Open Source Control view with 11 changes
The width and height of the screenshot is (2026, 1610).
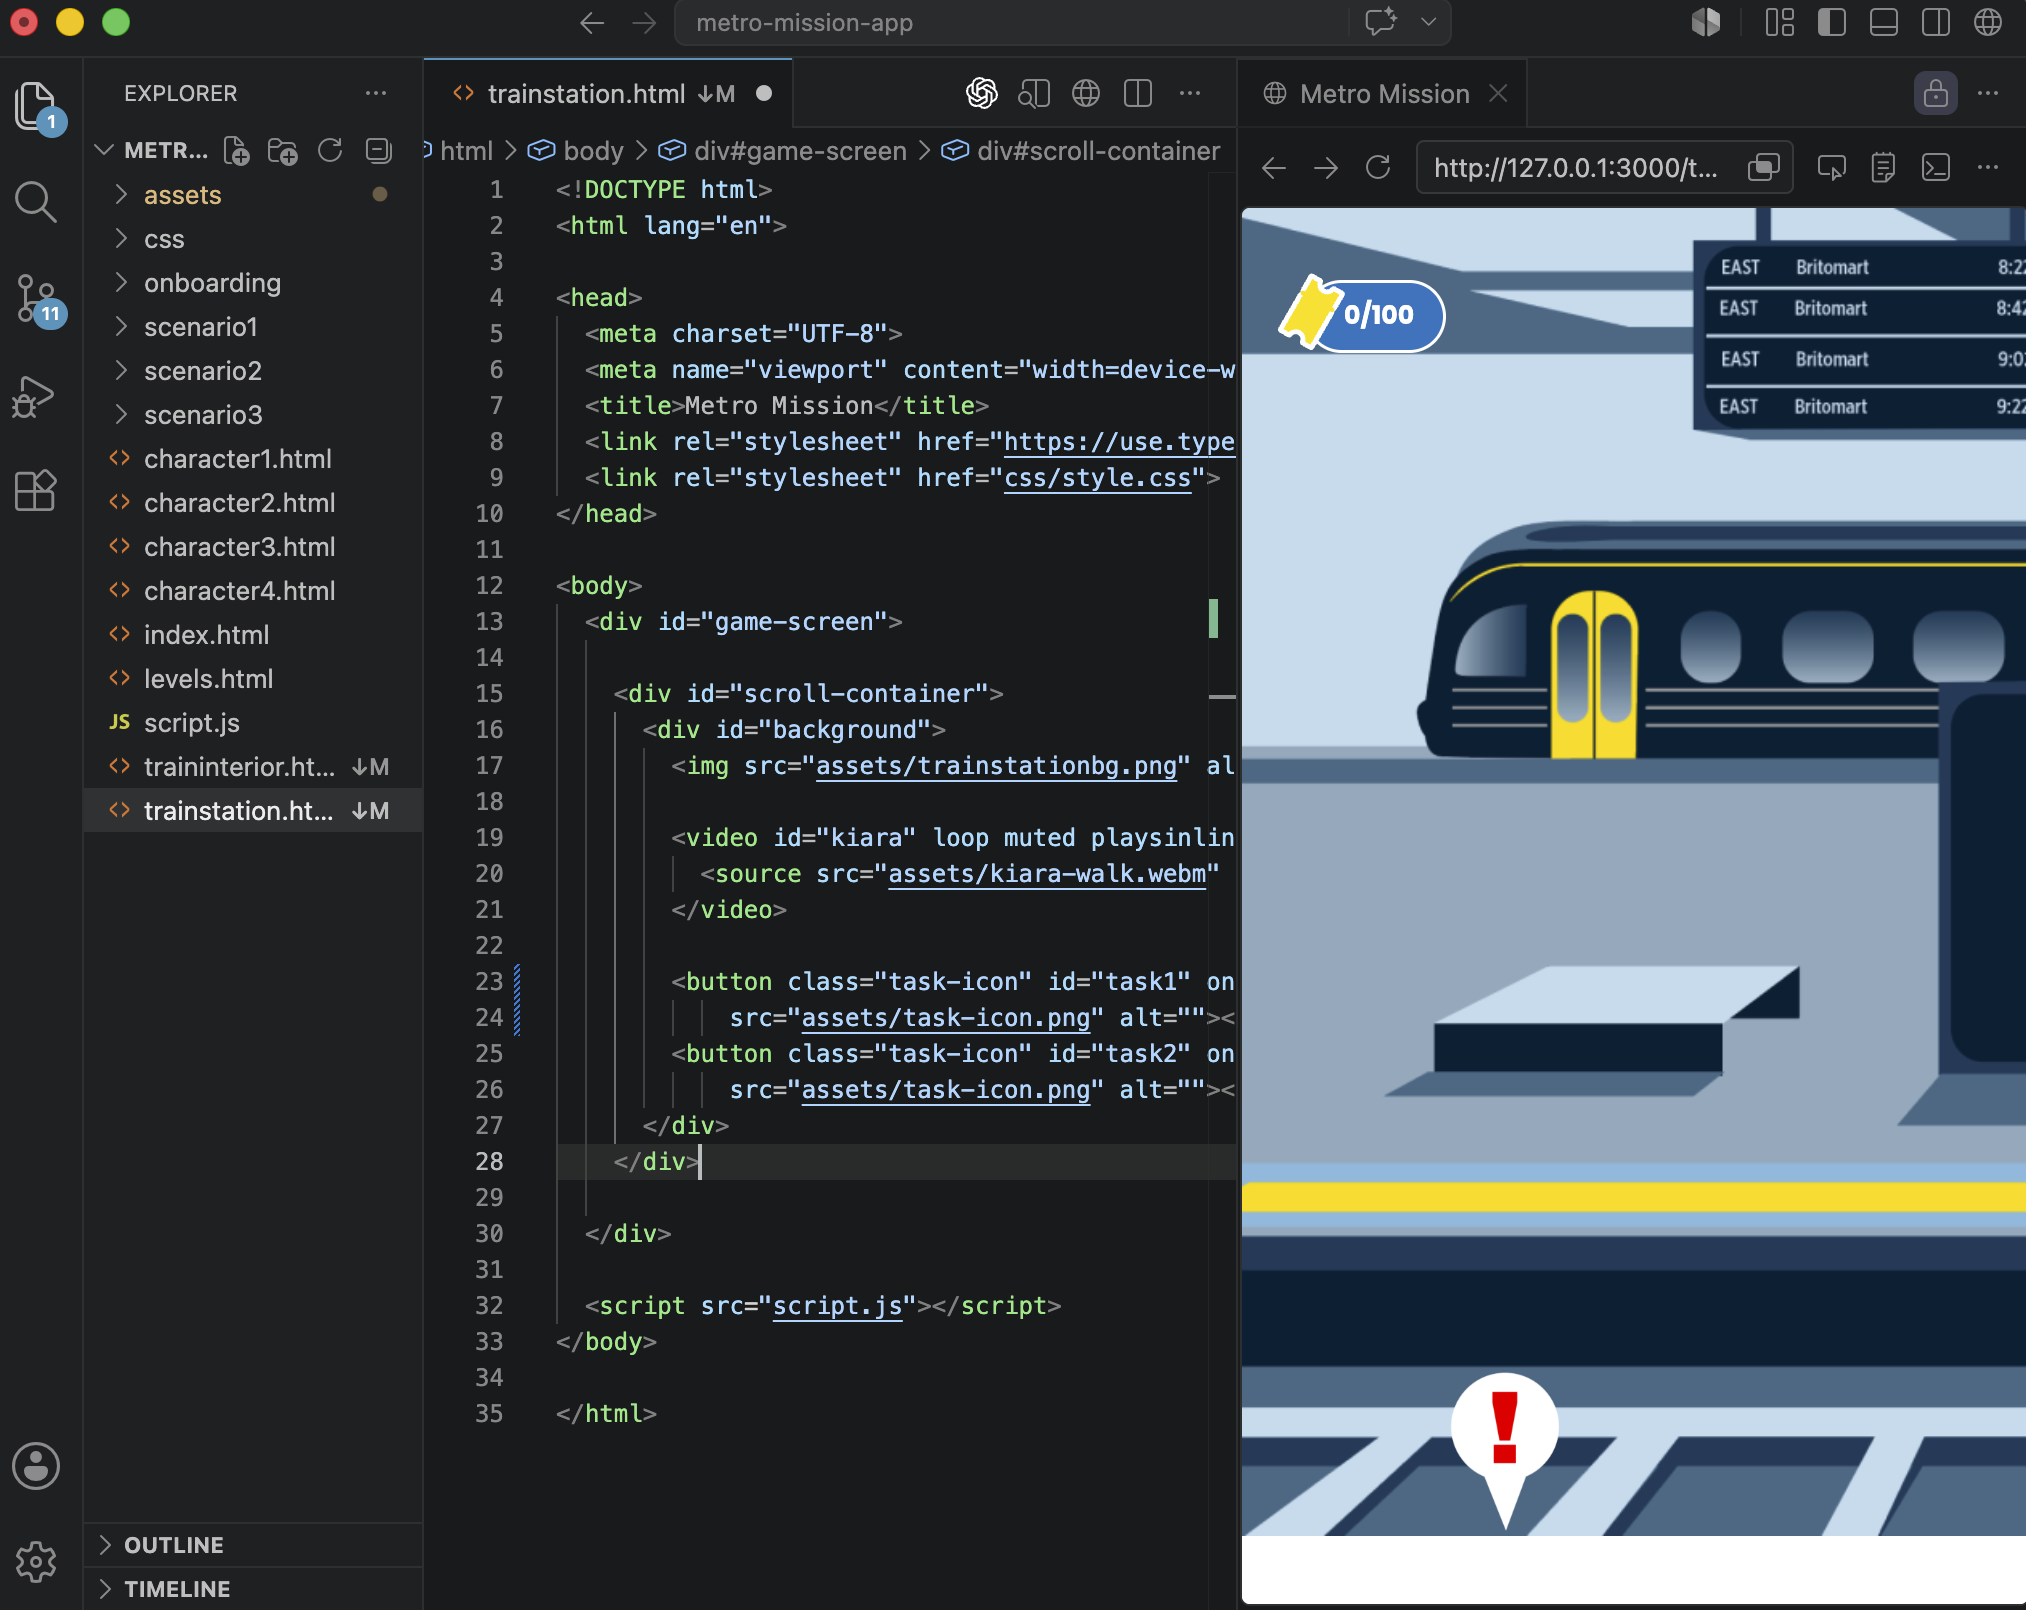38,299
